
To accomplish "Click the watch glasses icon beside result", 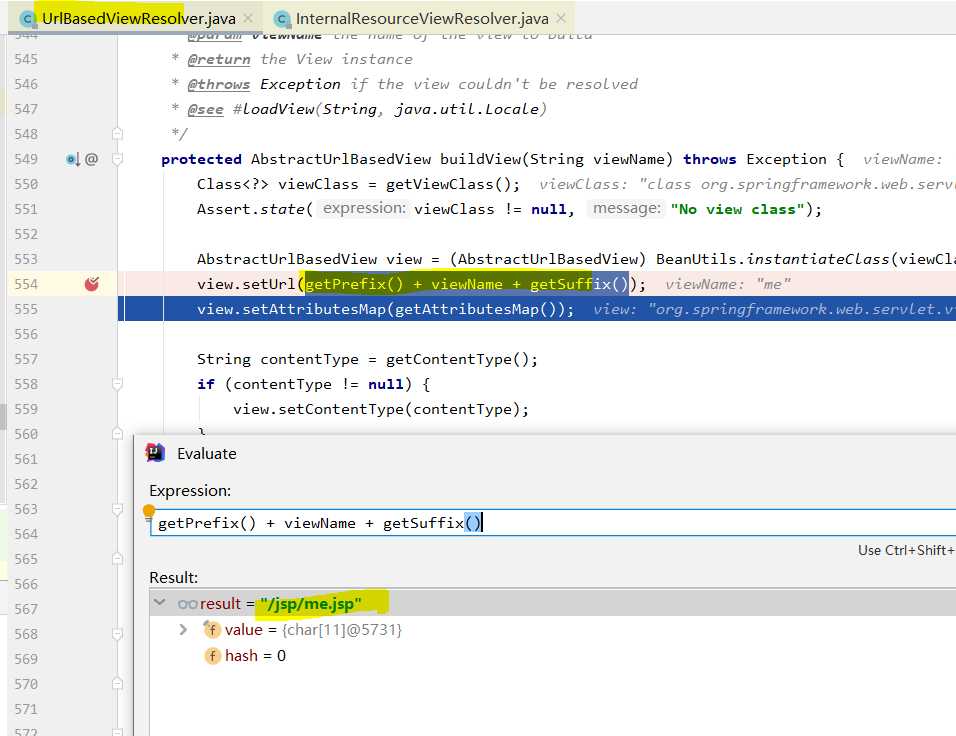I will point(187,604).
